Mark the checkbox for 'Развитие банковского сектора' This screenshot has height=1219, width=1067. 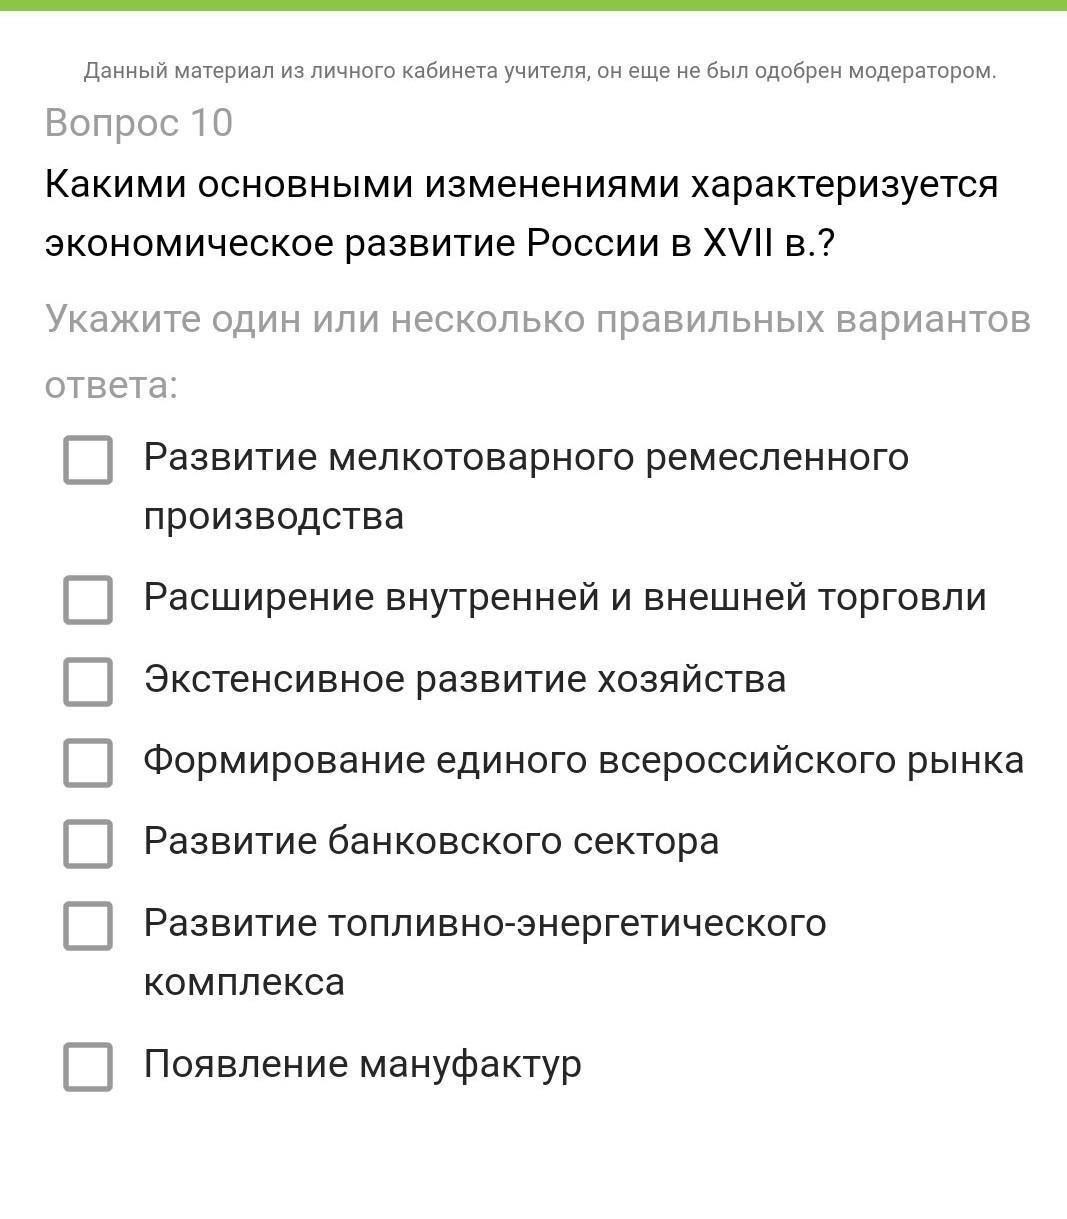tap(88, 843)
